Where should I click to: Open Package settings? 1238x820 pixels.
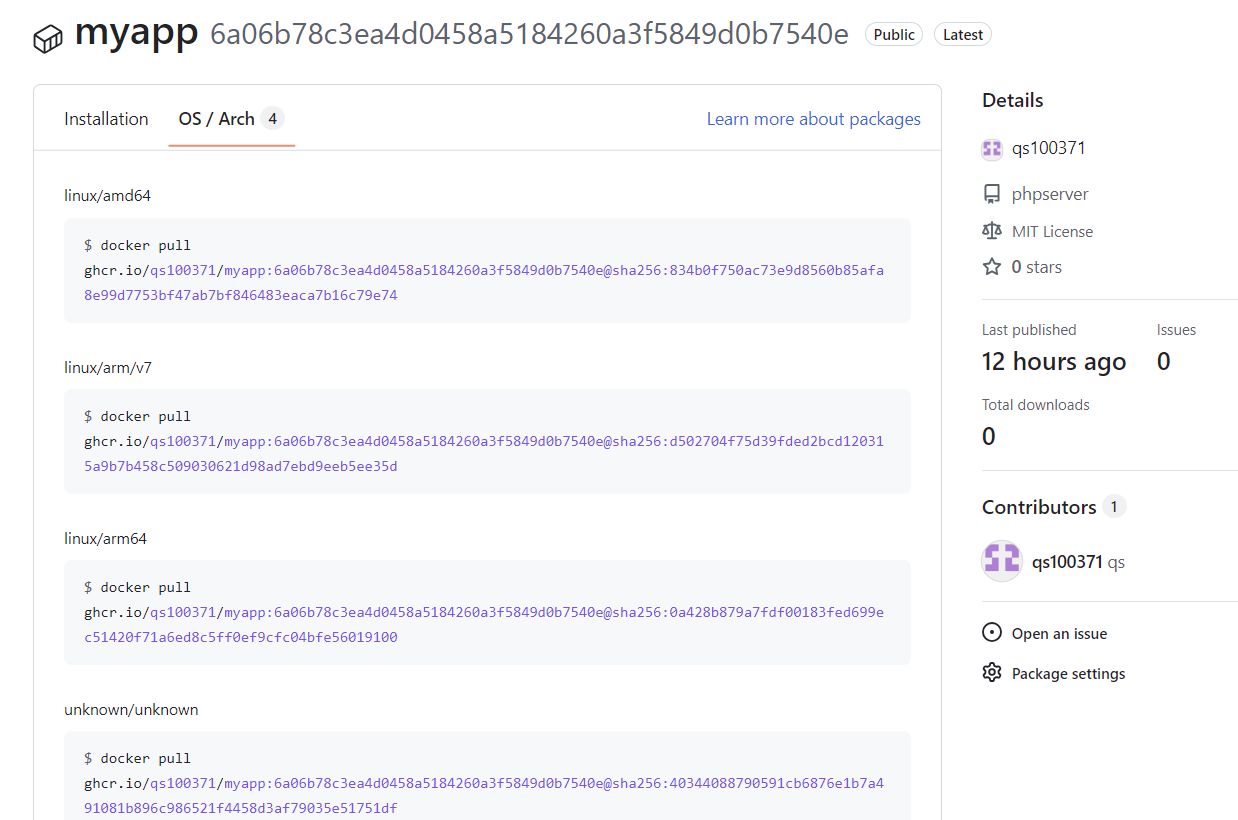click(1068, 674)
